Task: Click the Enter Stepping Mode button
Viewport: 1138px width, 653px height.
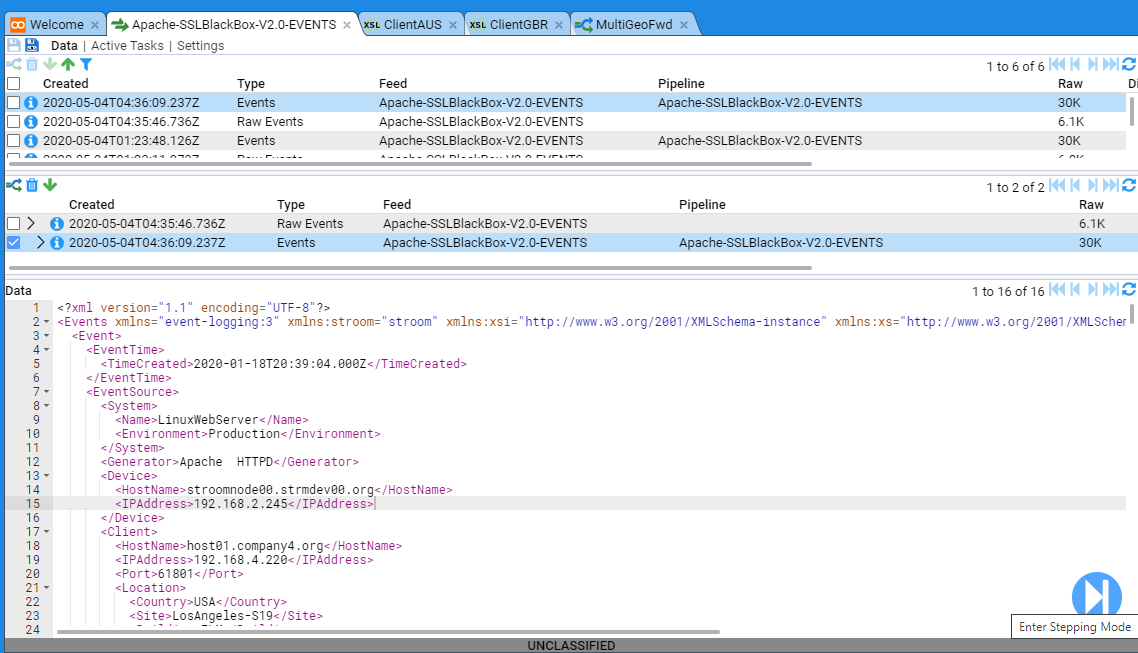Action: (x=1096, y=594)
